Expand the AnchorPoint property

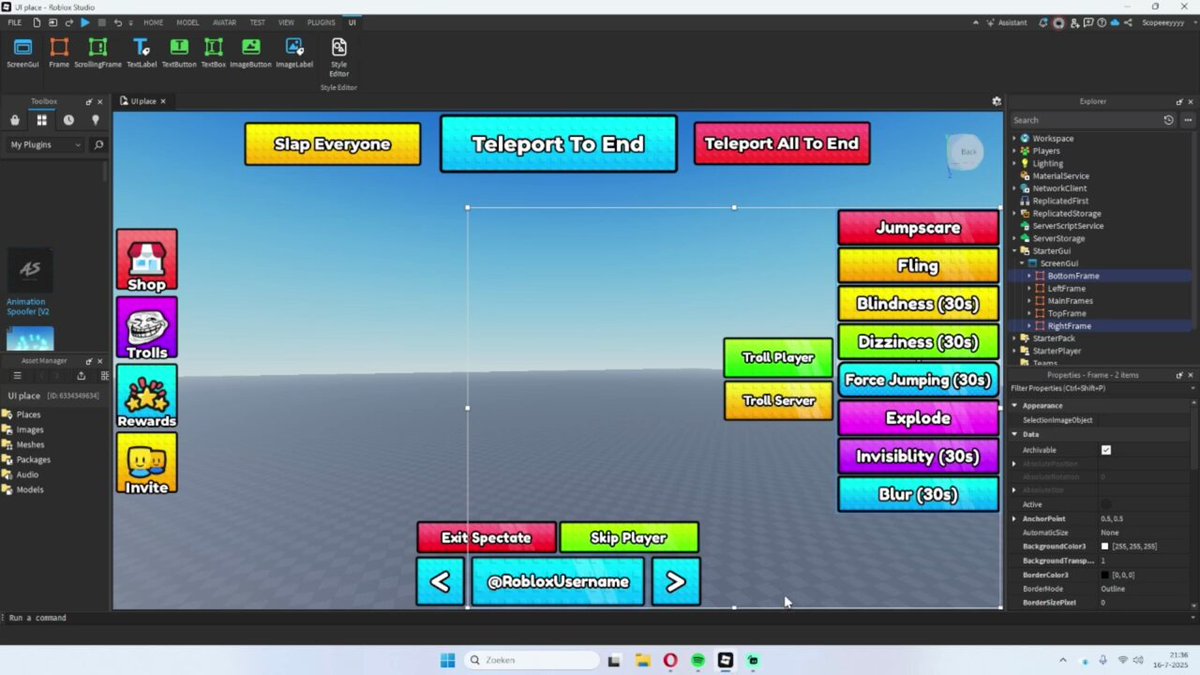pos(1014,519)
